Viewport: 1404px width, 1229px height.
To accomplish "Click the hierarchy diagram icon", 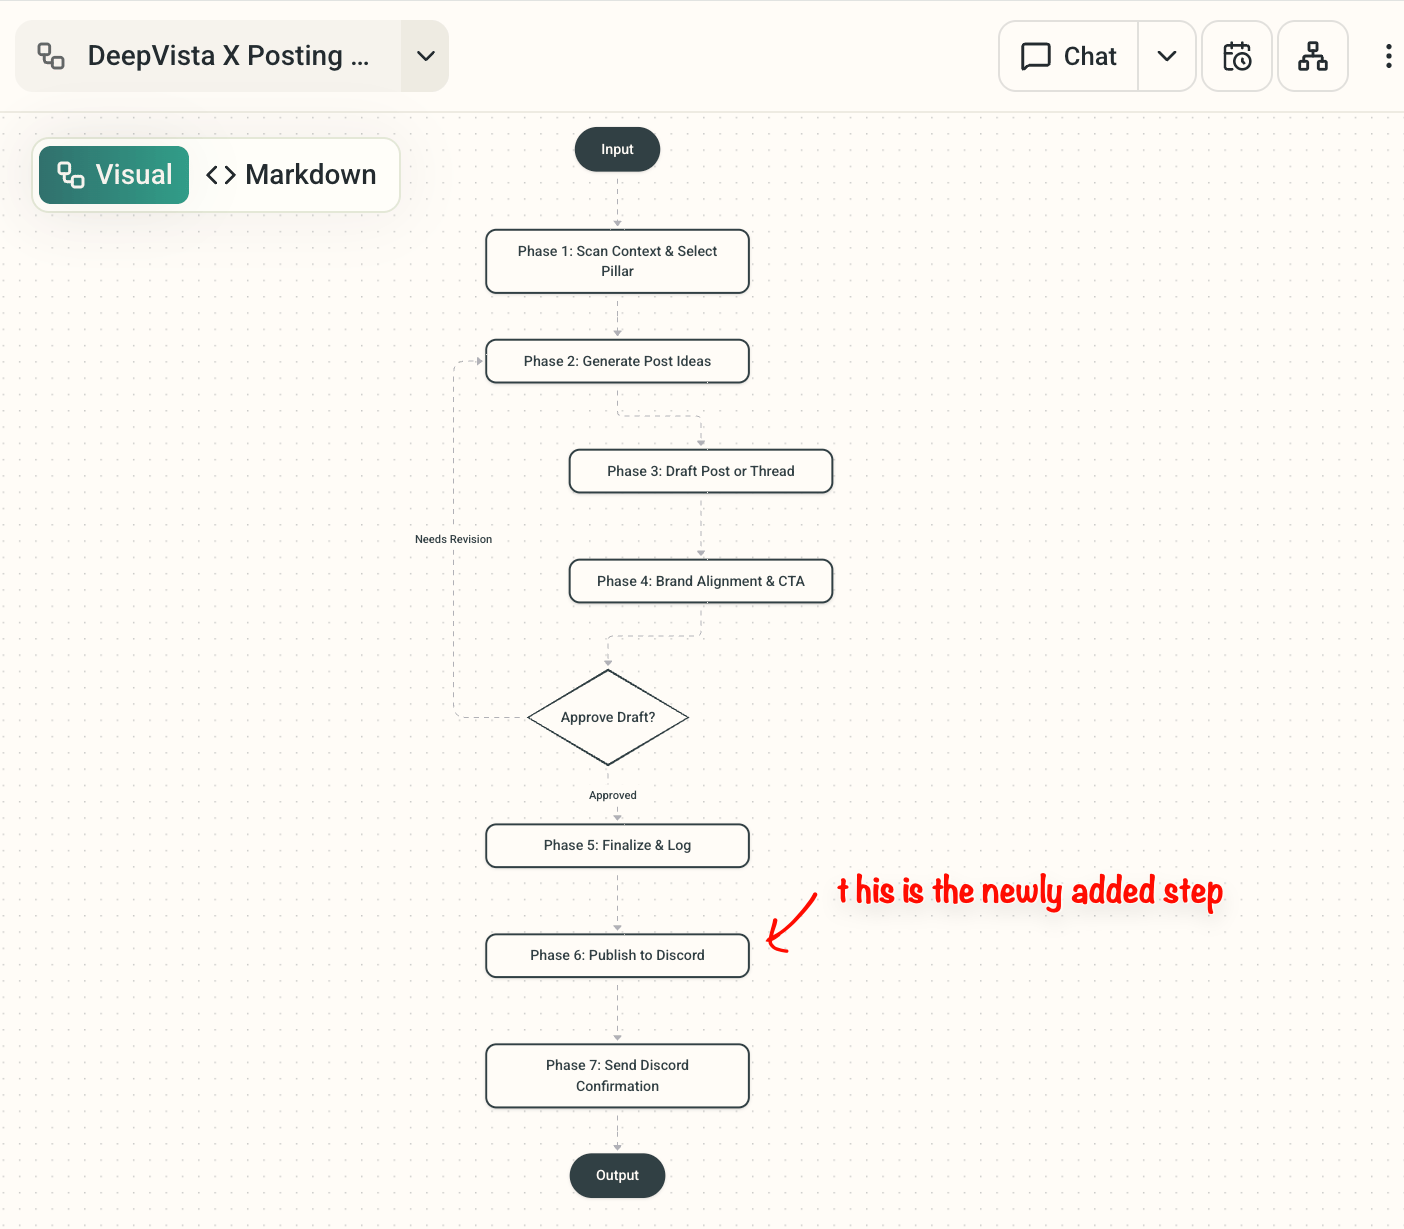I will coord(1313,56).
